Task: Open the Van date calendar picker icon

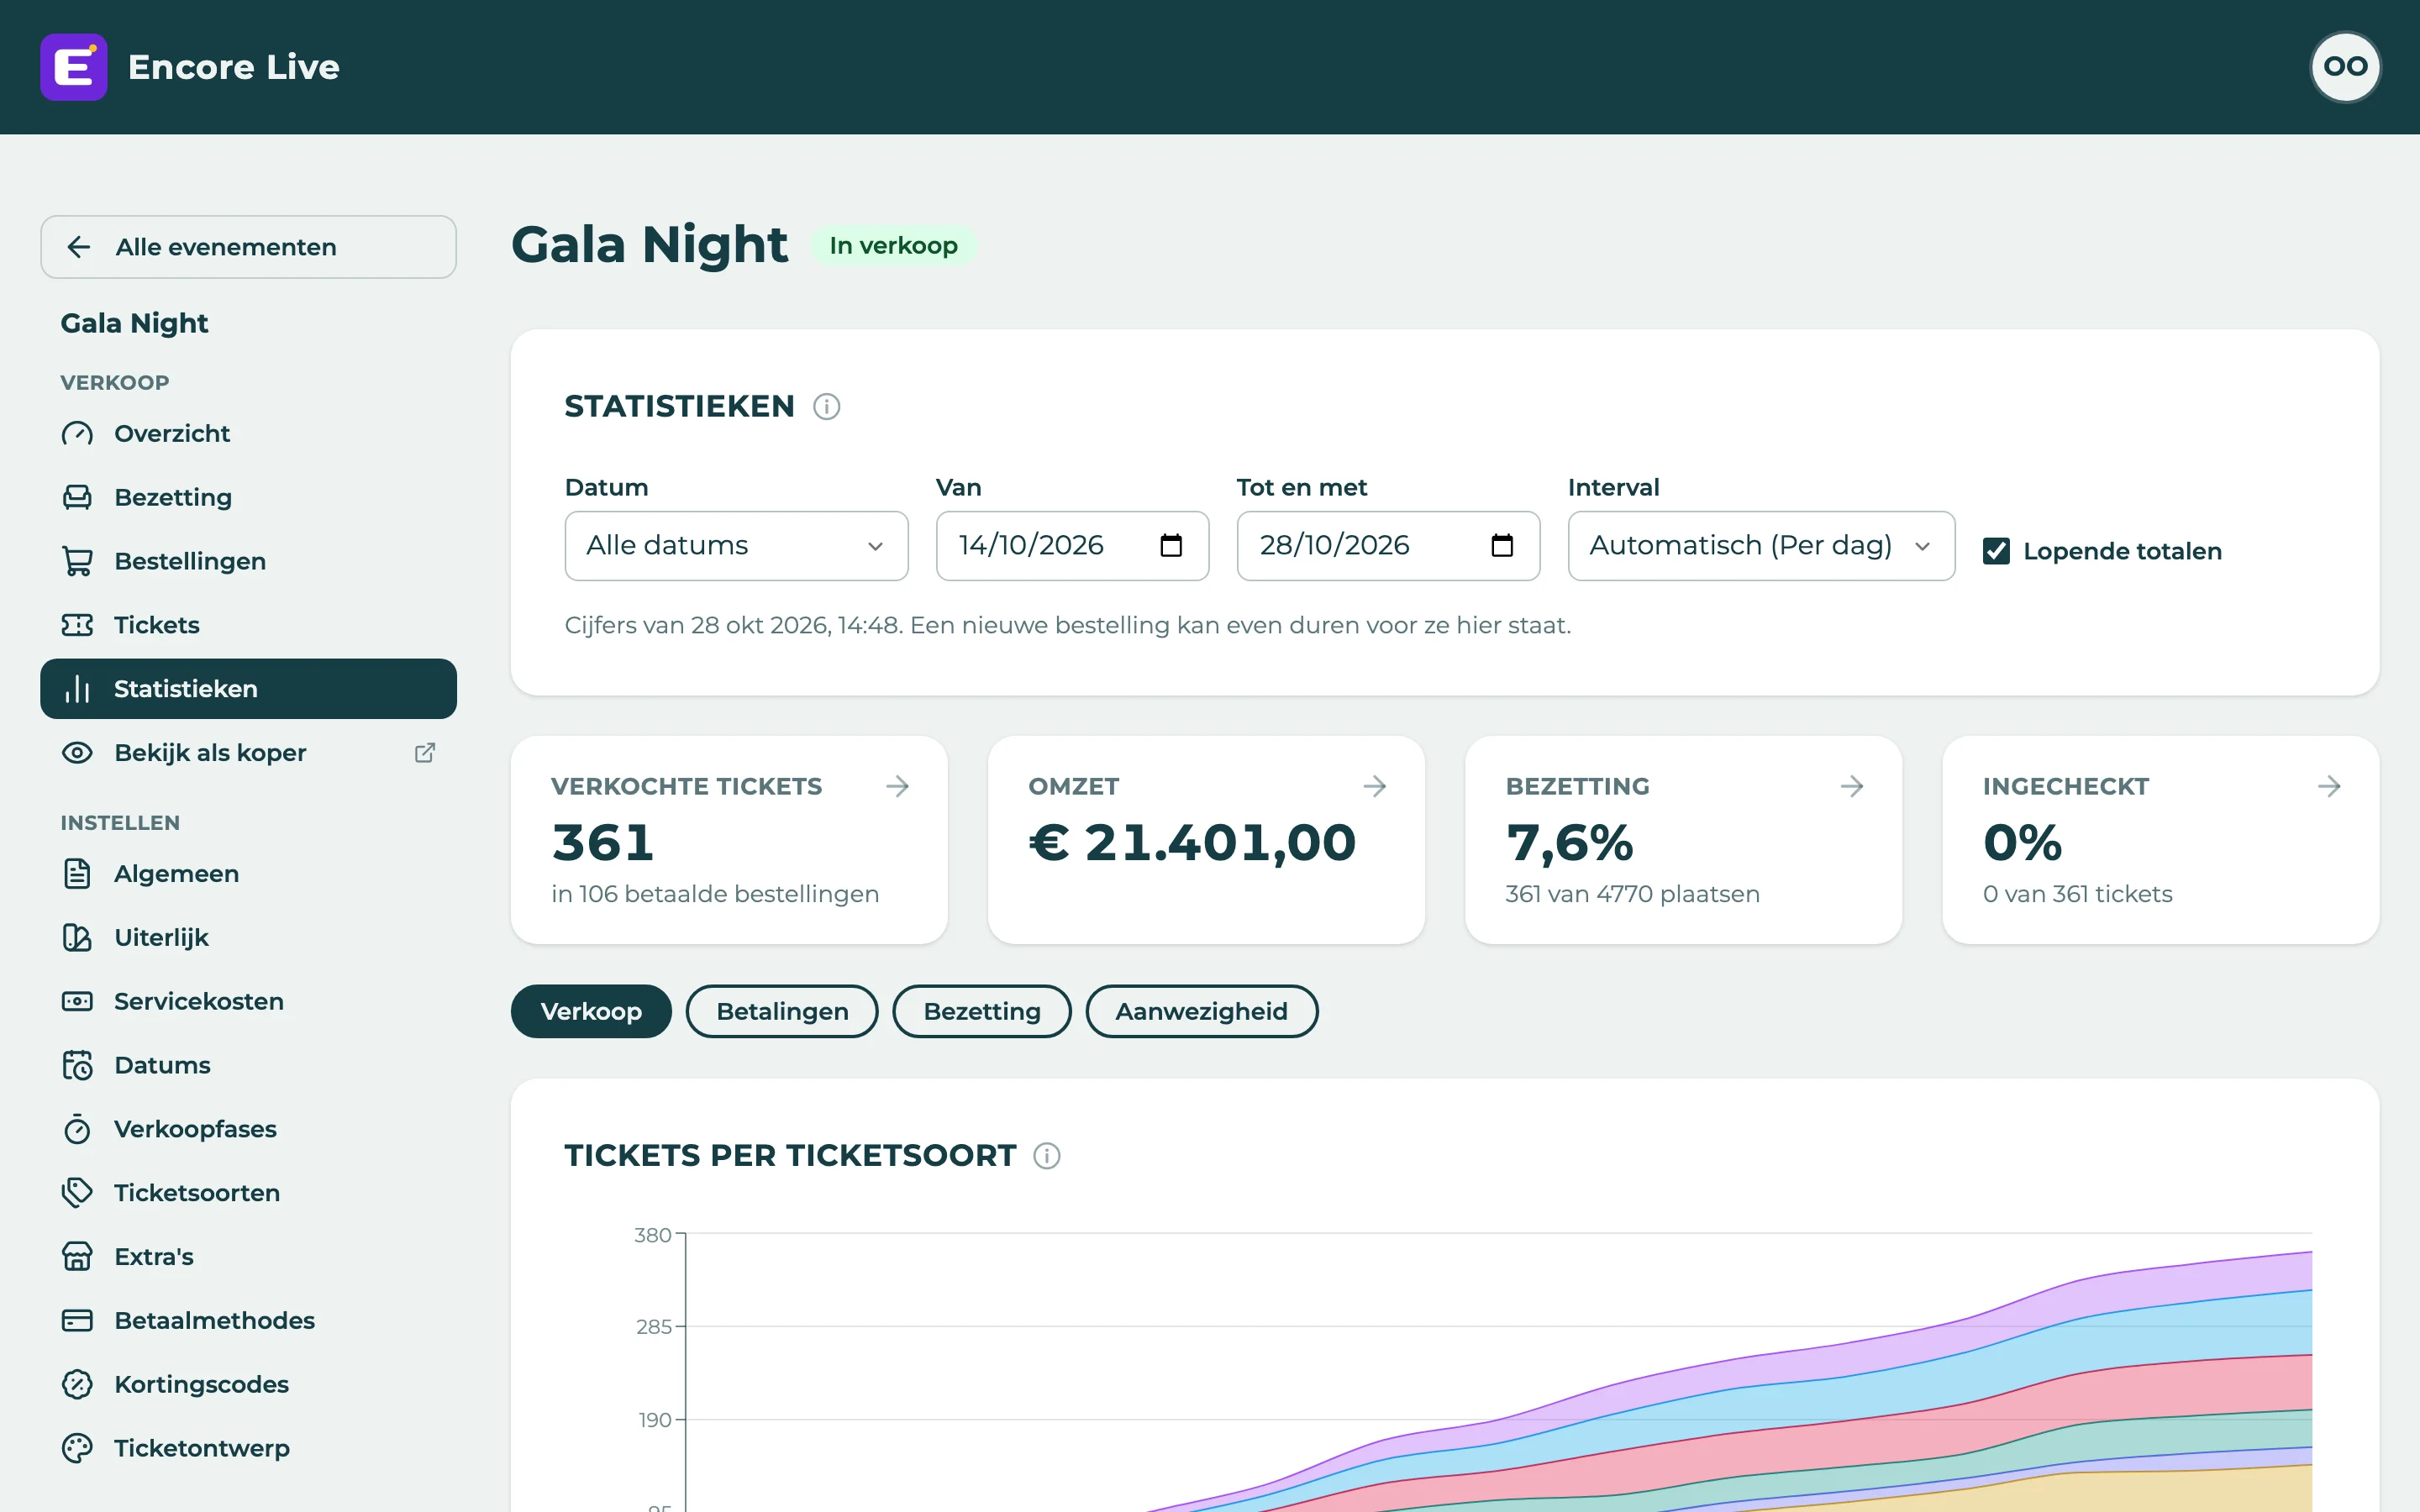Action: (1170, 545)
